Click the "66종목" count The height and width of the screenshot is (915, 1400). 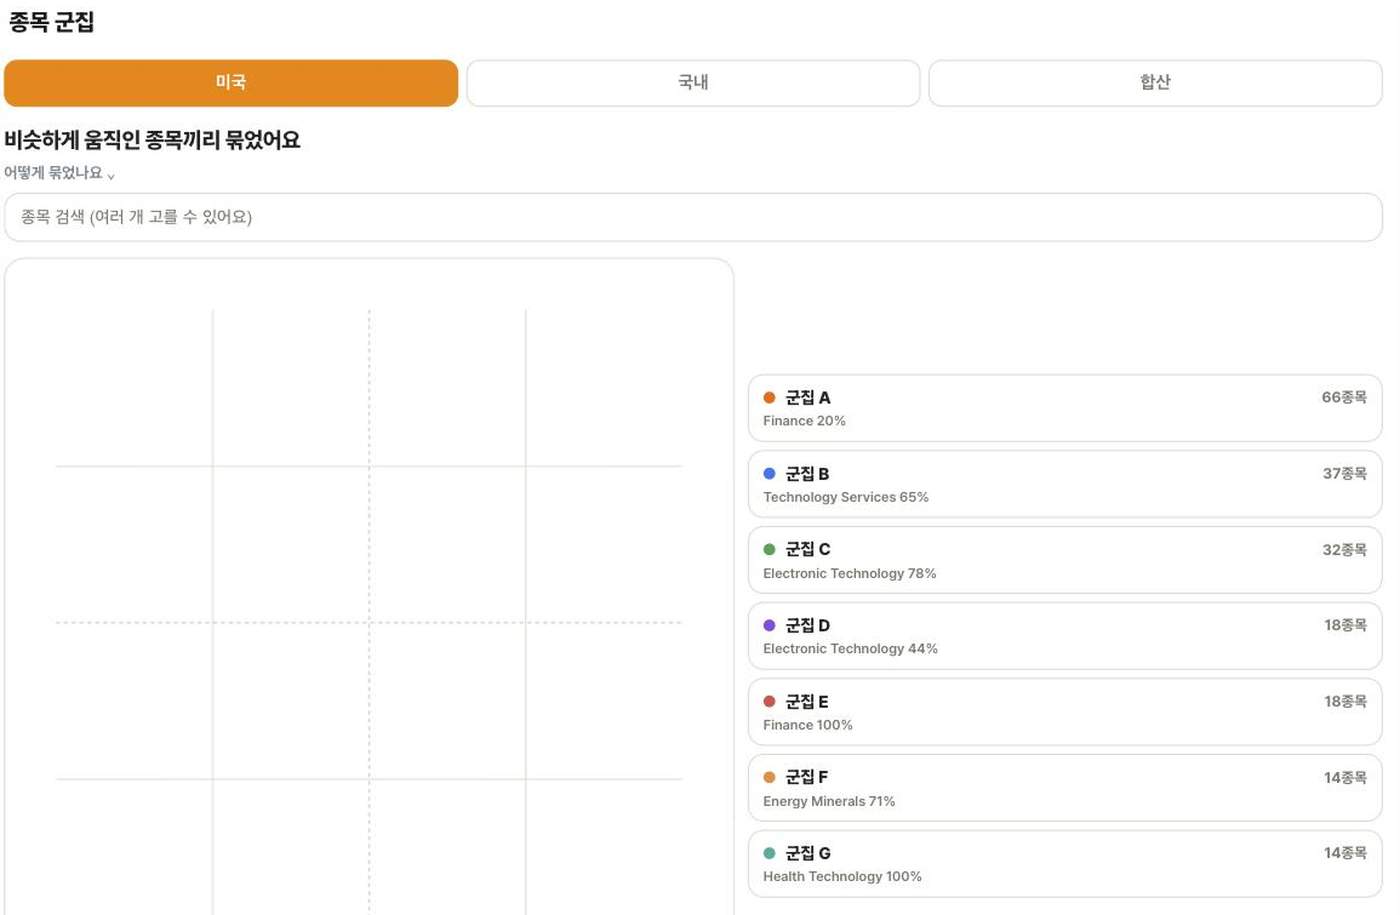[1344, 397]
